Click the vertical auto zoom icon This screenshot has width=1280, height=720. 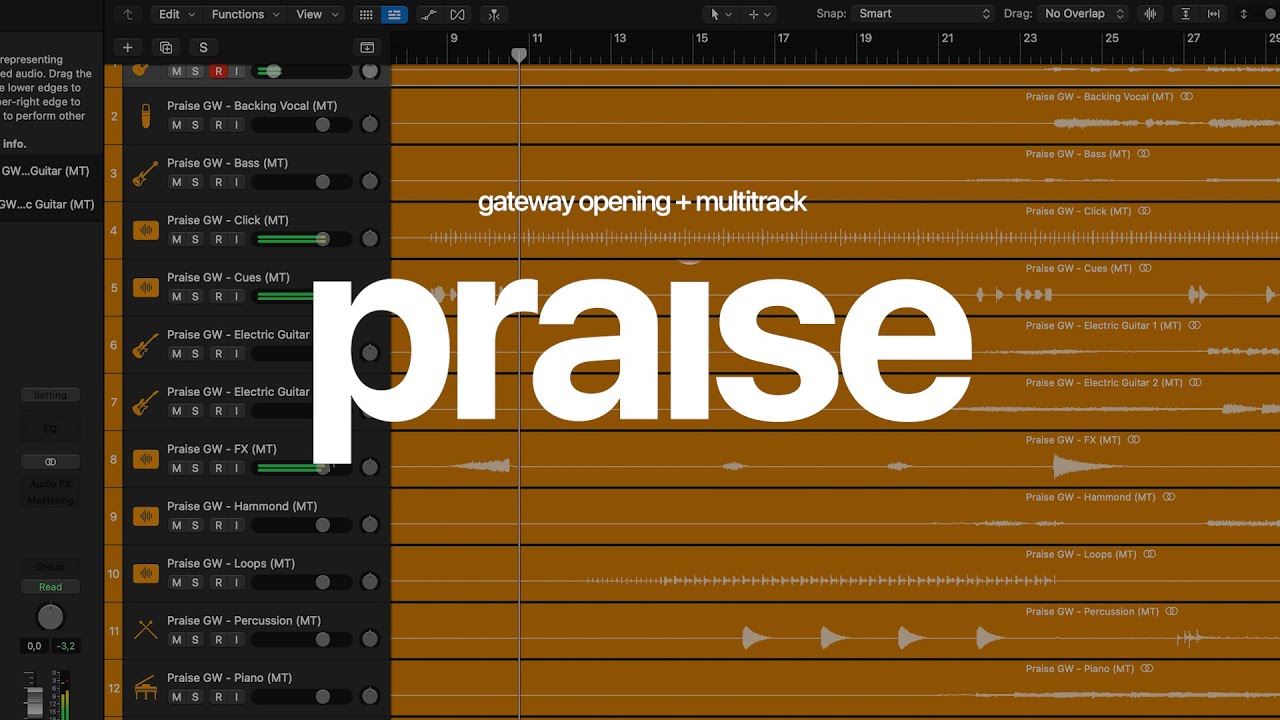[1186, 14]
